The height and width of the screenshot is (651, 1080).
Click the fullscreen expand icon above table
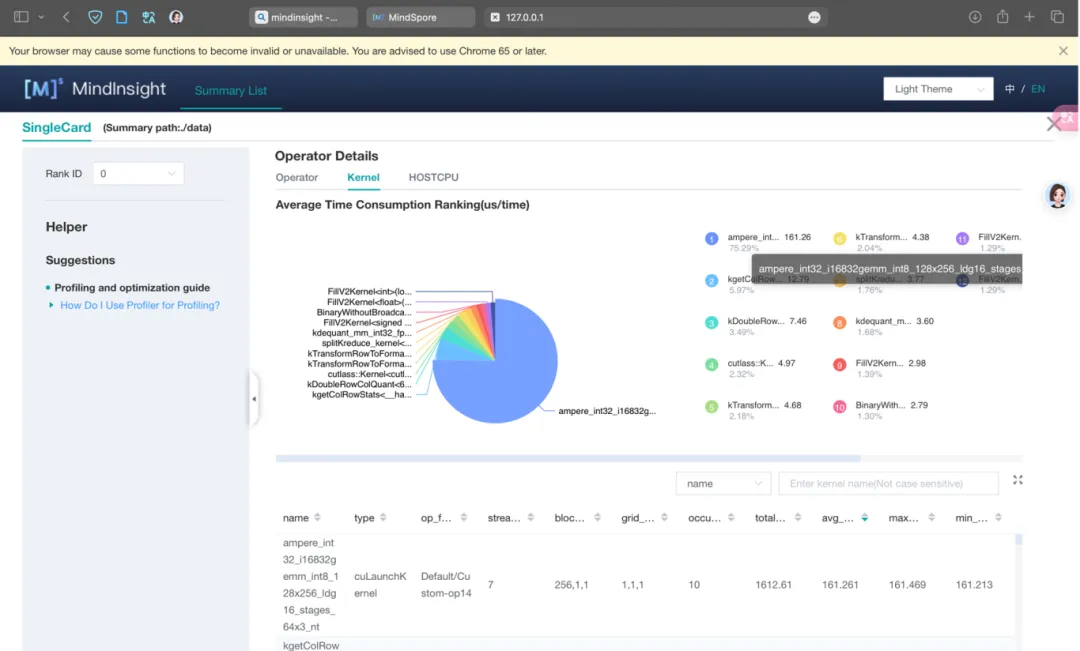[1017, 480]
